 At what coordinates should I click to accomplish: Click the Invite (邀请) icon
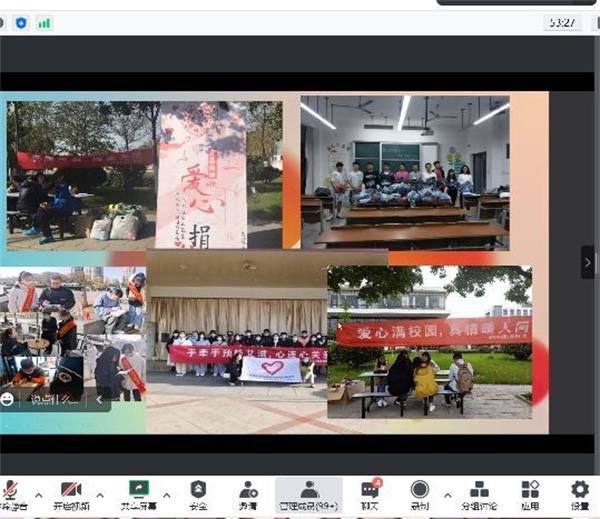click(247, 491)
